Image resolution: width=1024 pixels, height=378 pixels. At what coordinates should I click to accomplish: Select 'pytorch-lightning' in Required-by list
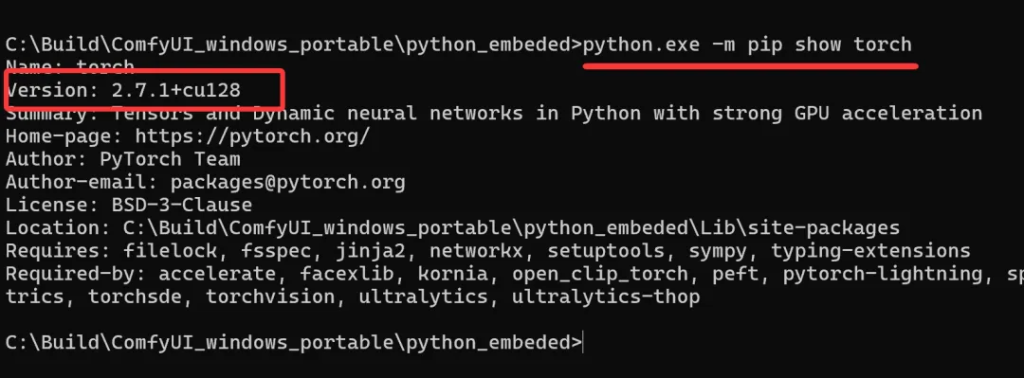click(x=883, y=274)
